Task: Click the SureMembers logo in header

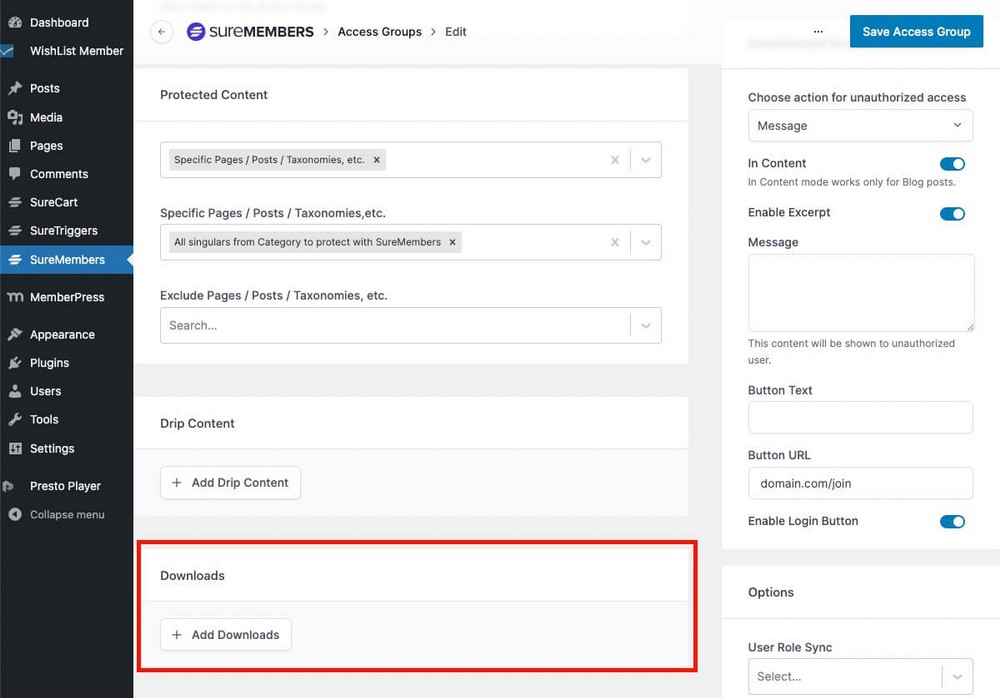Action: coord(250,31)
